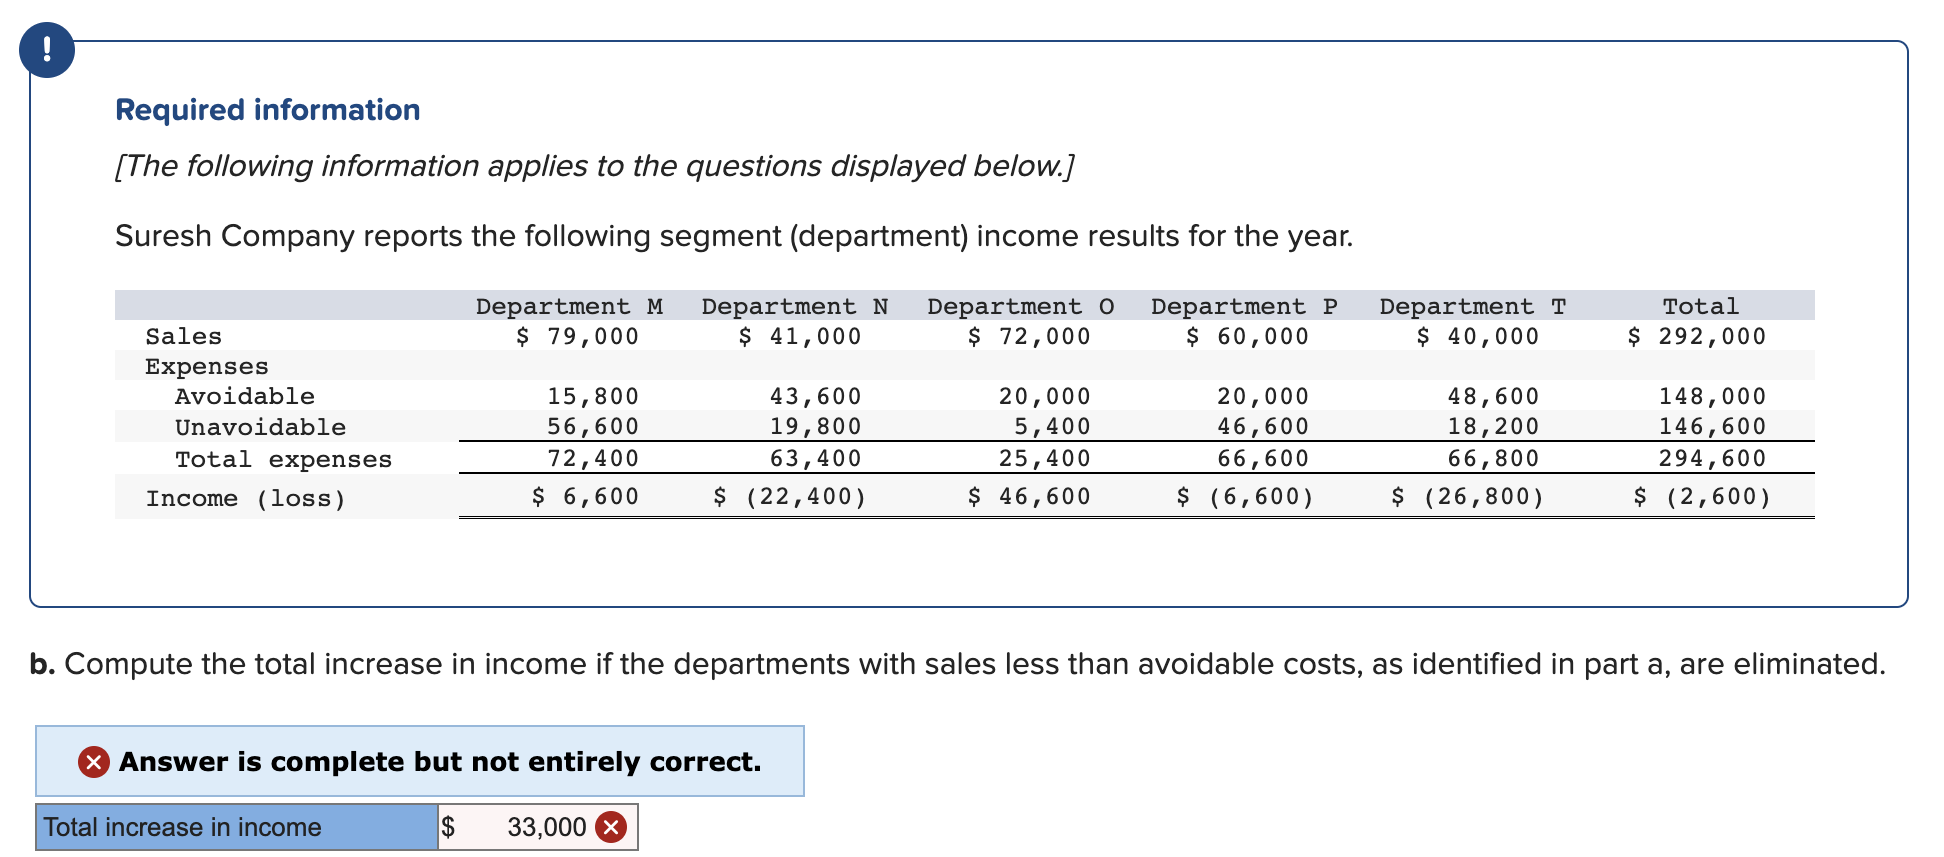The height and width of the screenshot is (857, 1944).
Task: Click the Answer is complete feedback banner
Action: [x=420, y=761]
